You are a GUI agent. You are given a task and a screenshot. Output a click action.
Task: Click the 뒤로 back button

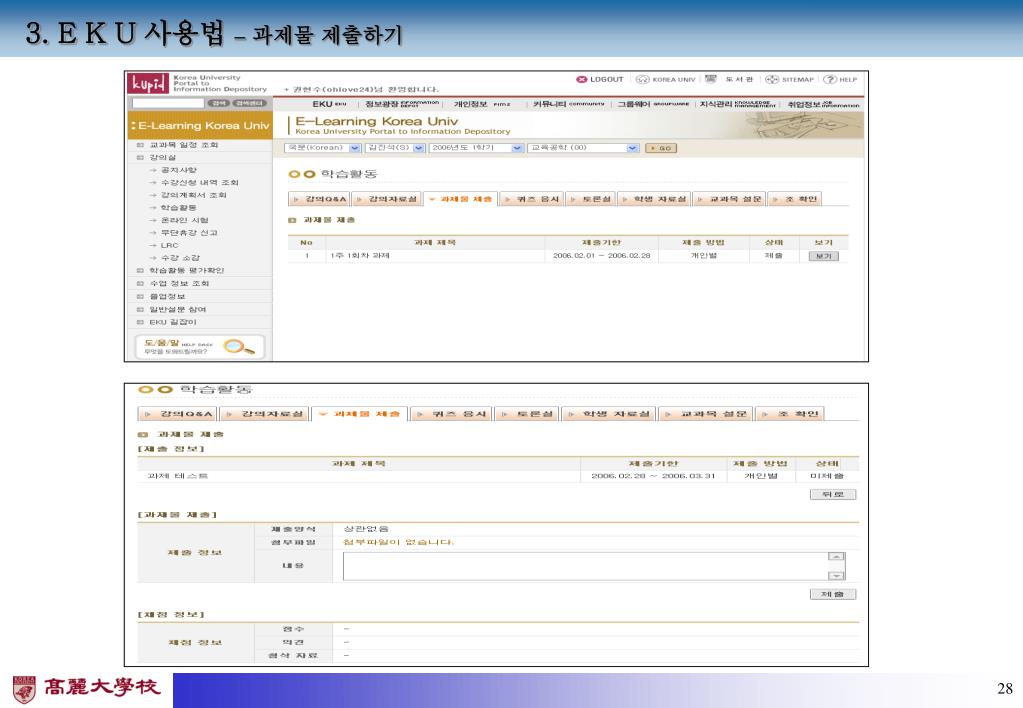[832, 495]
